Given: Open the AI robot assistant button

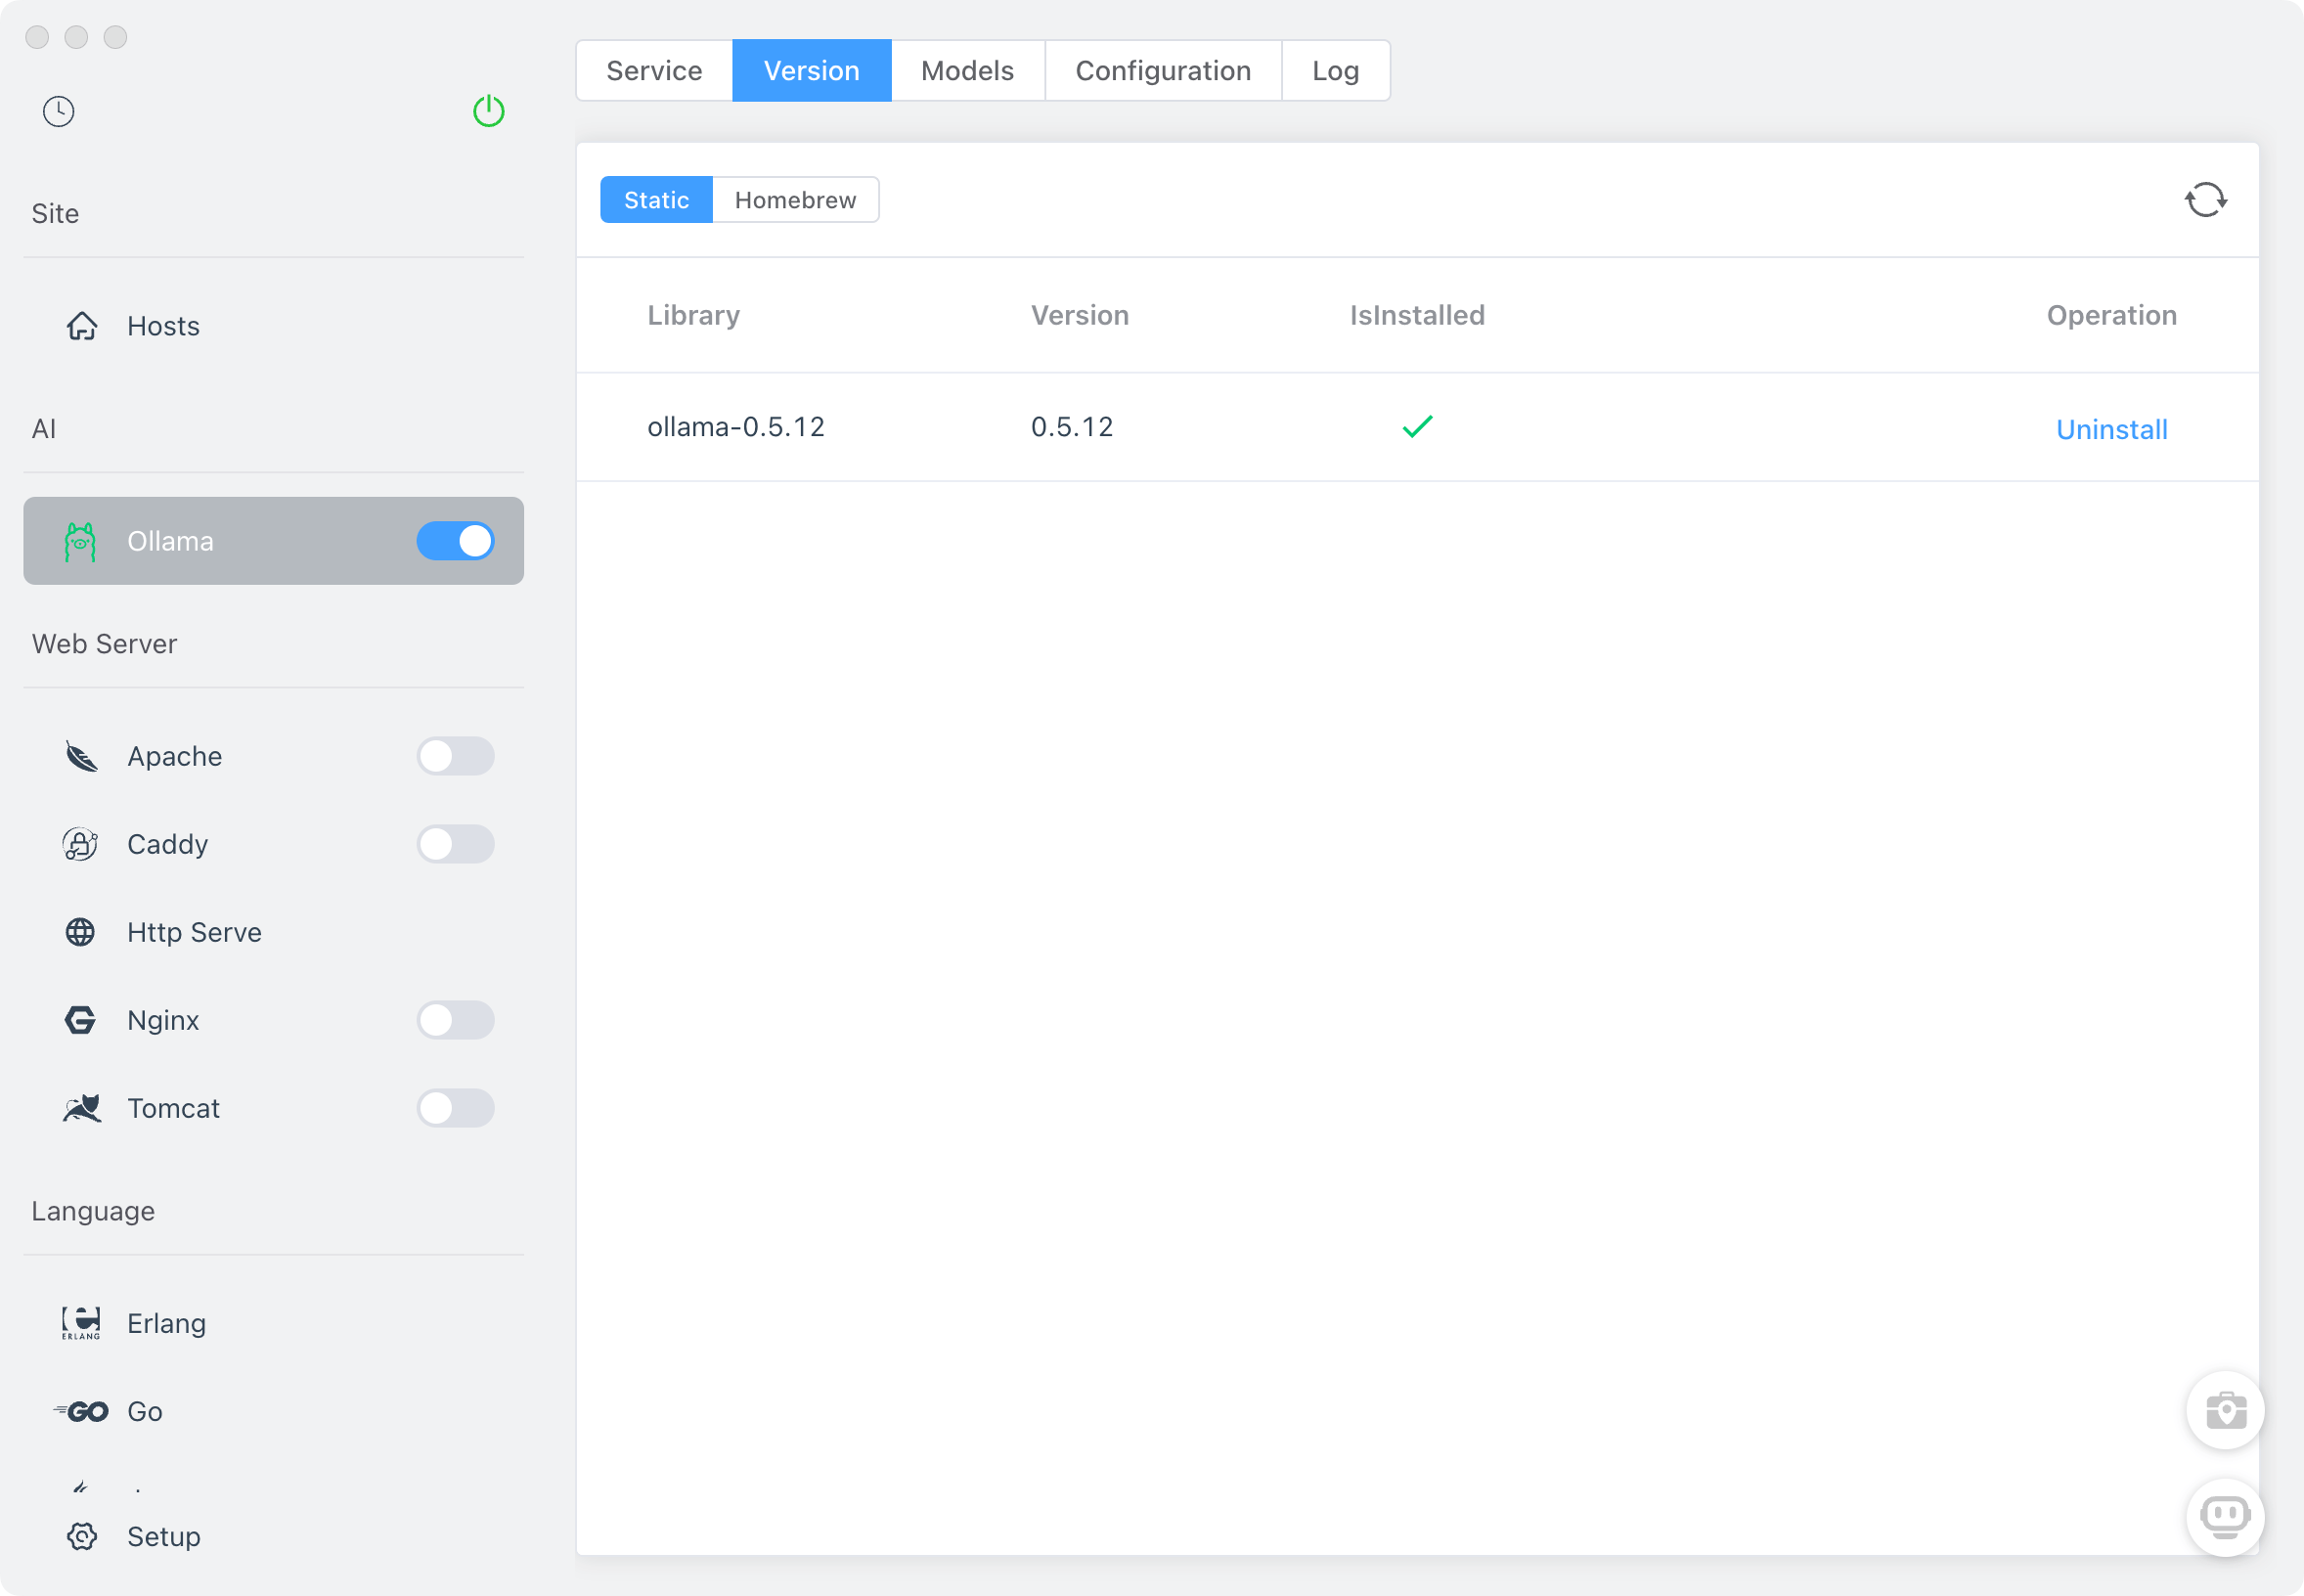Looking at the screenshot, I should (x=2225, y=1517).
